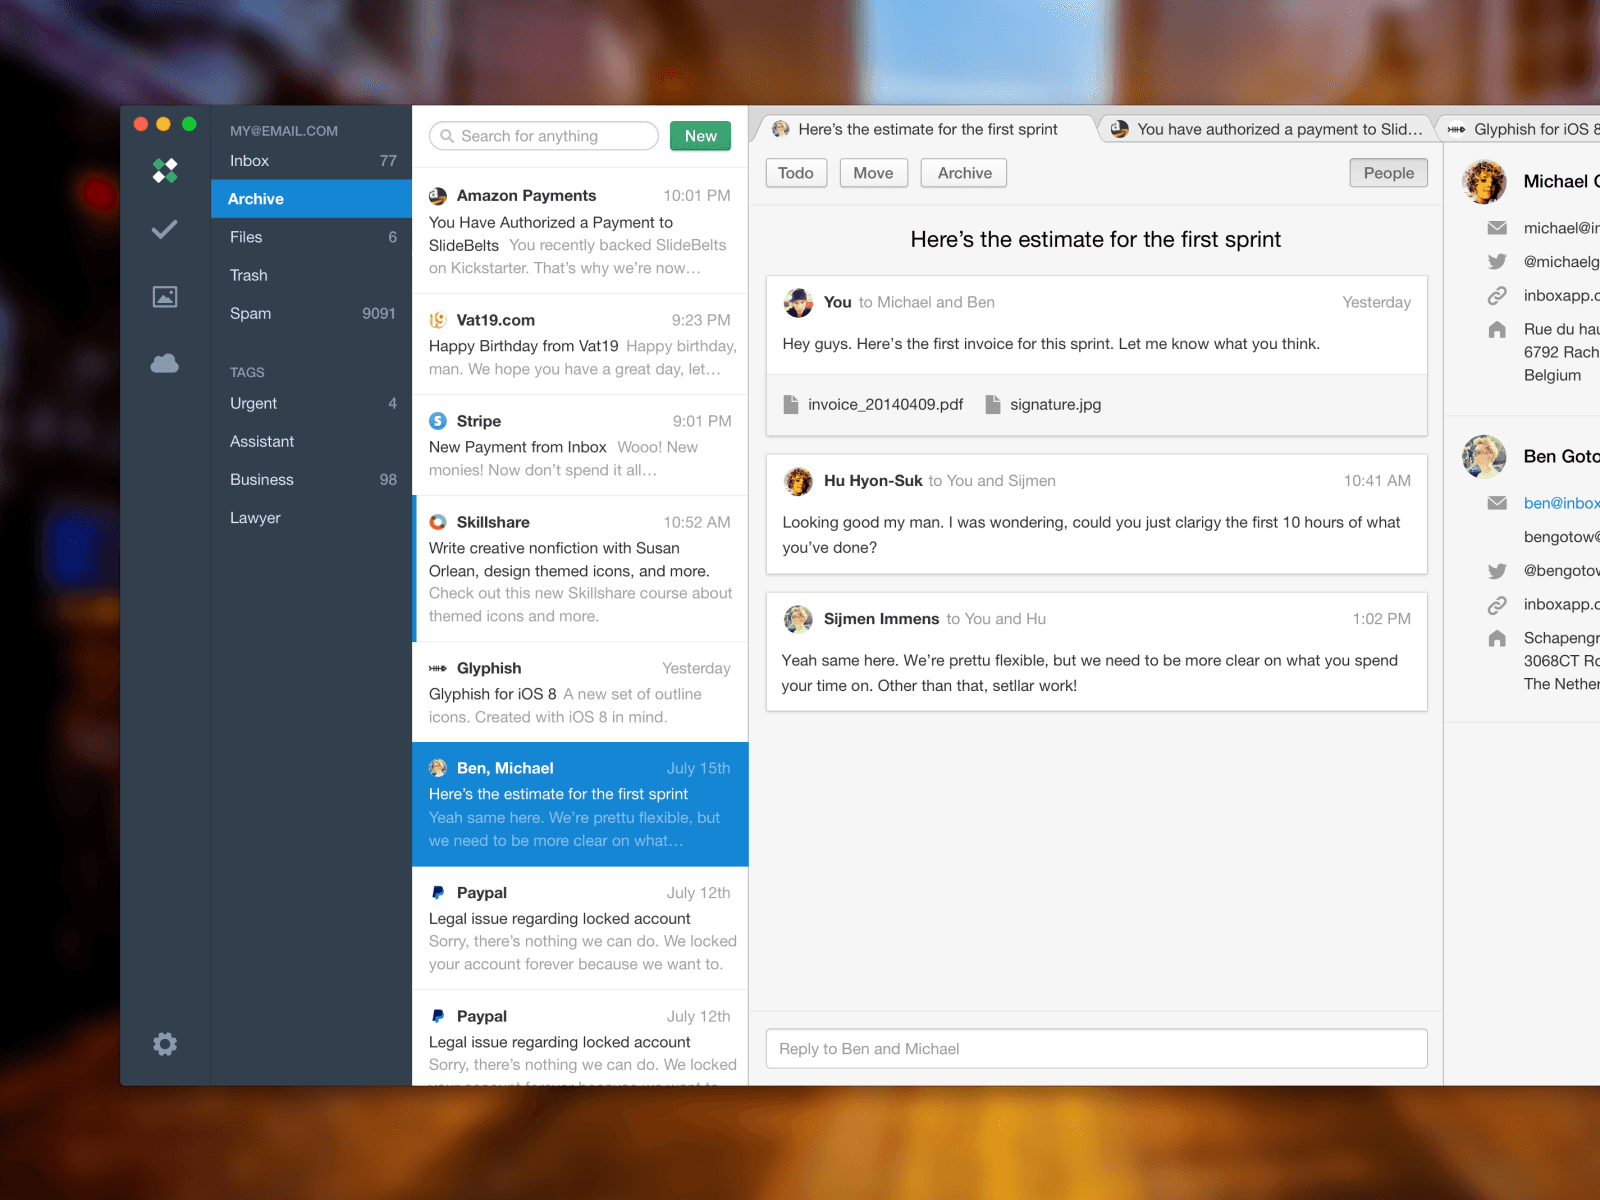Click the Todo button
The image size is (1600, 1200).
pyautogui.click(x=796, y=173)
